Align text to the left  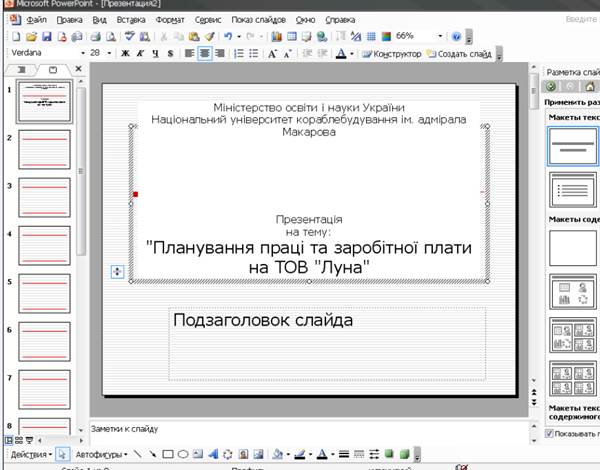pos(189,54)
